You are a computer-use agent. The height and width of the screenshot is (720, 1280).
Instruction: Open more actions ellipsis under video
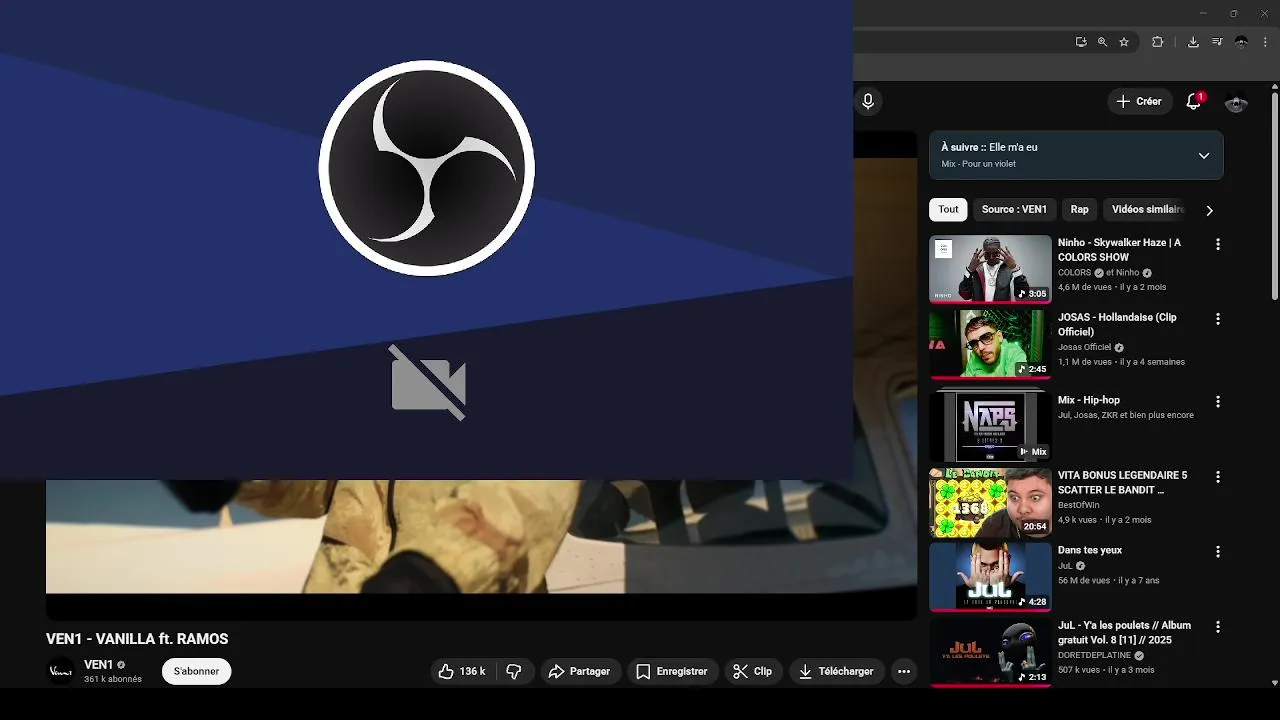pos(904,672)
